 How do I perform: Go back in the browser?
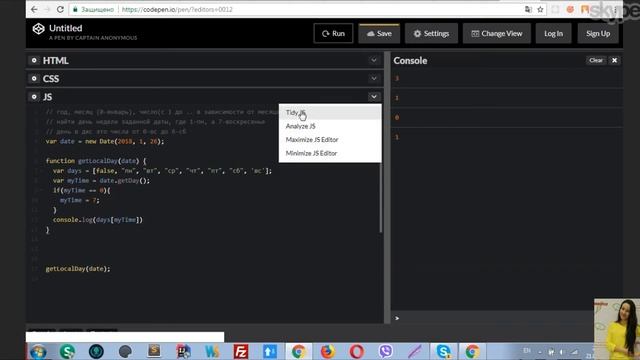coord(34,9)
